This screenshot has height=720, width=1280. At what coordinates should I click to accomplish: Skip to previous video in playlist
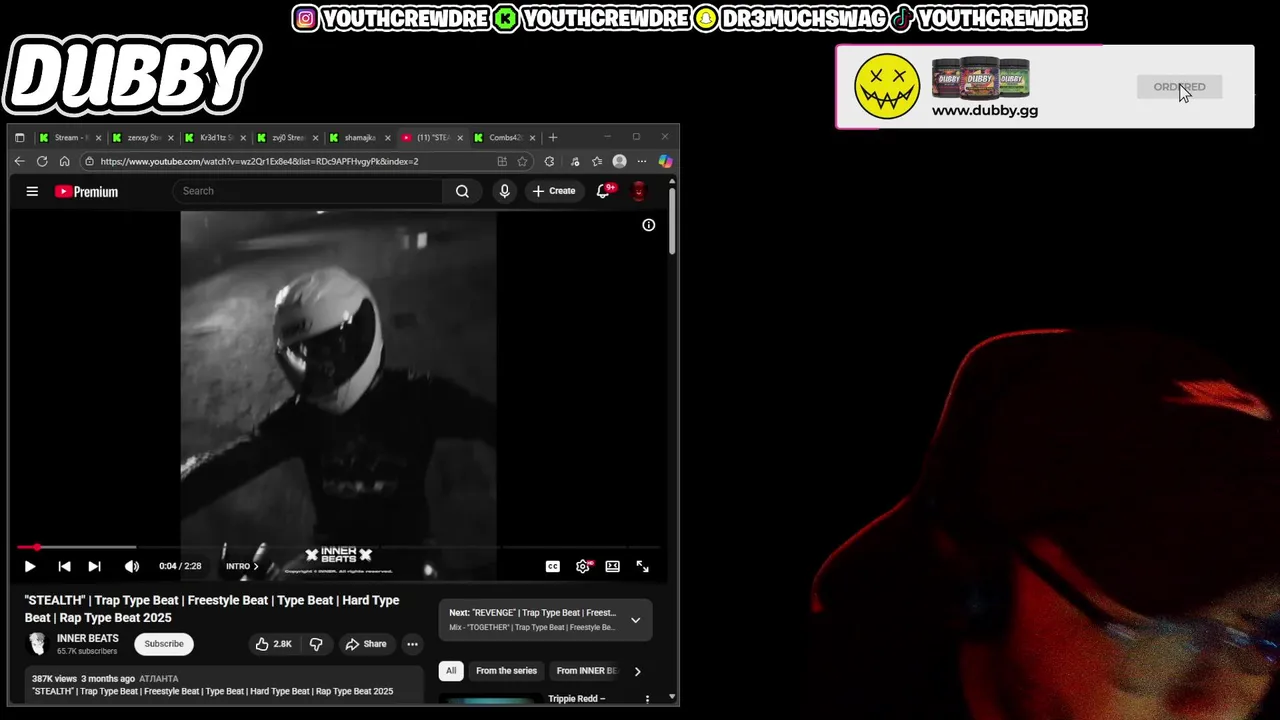click(x=64, y=566)
